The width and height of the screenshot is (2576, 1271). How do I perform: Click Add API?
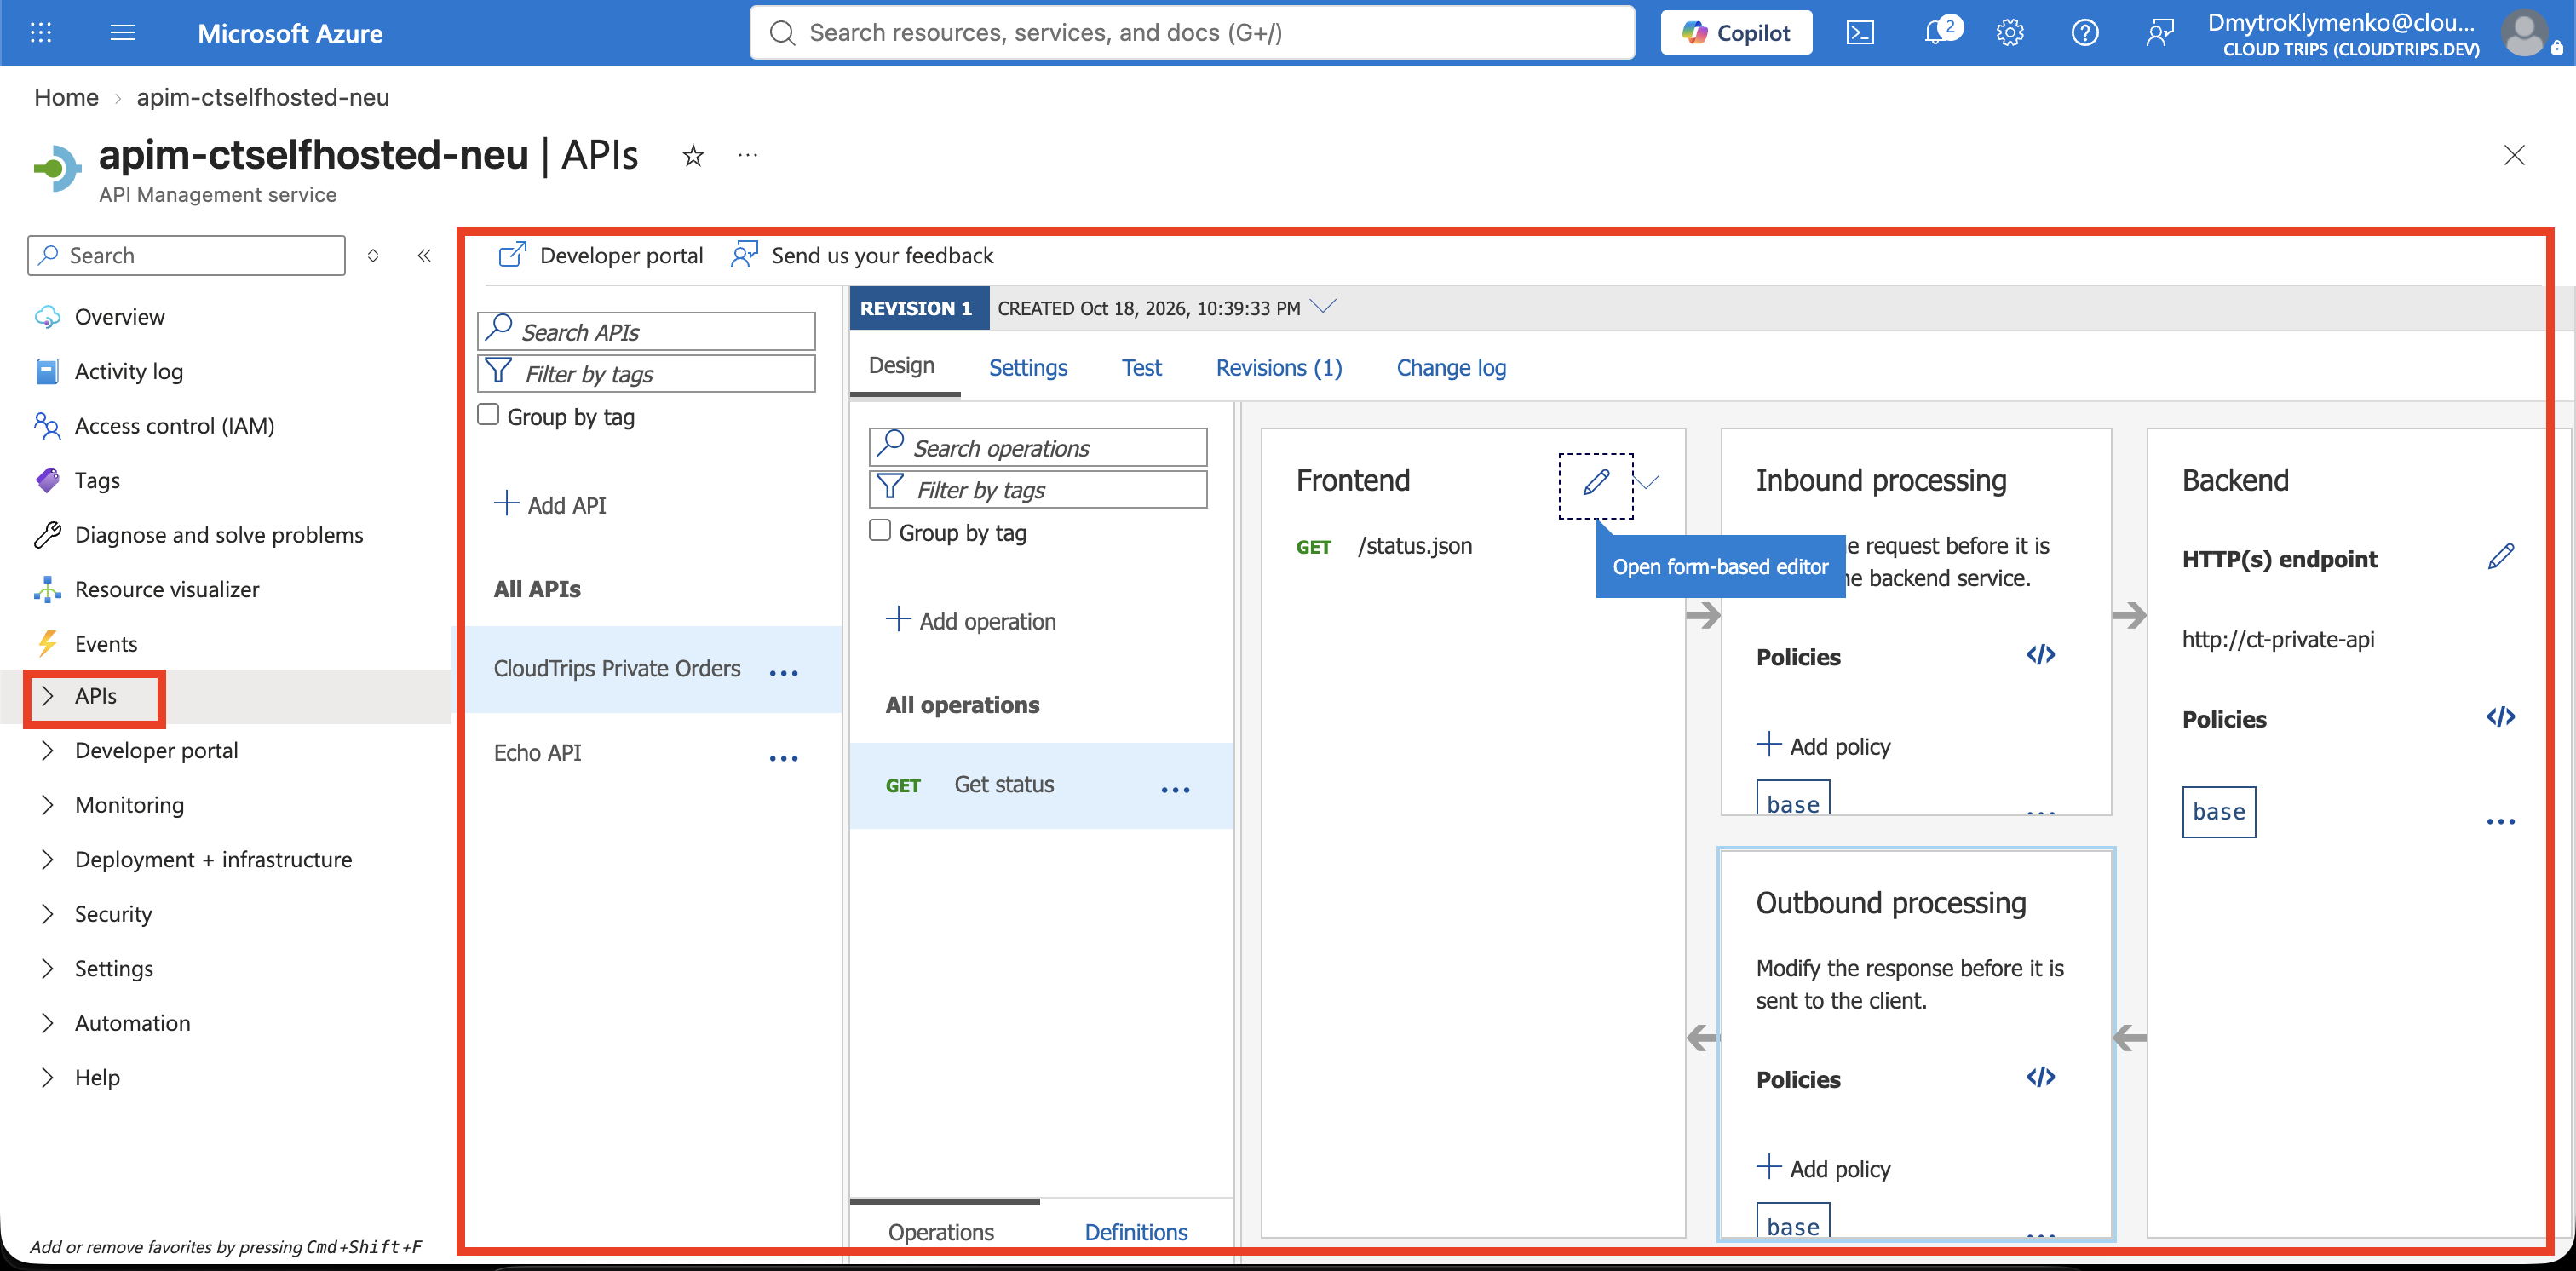(550, 505)
